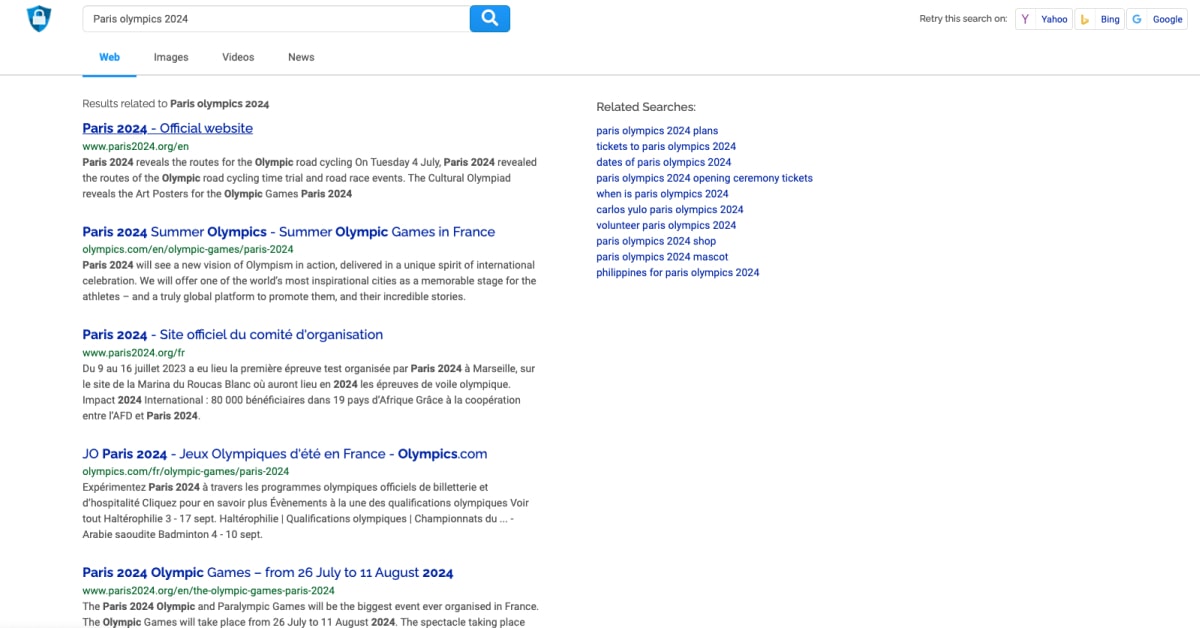This screenshot has height=628, width=1200.
Task: Switch to the Images tab
Action: point(170,57)
